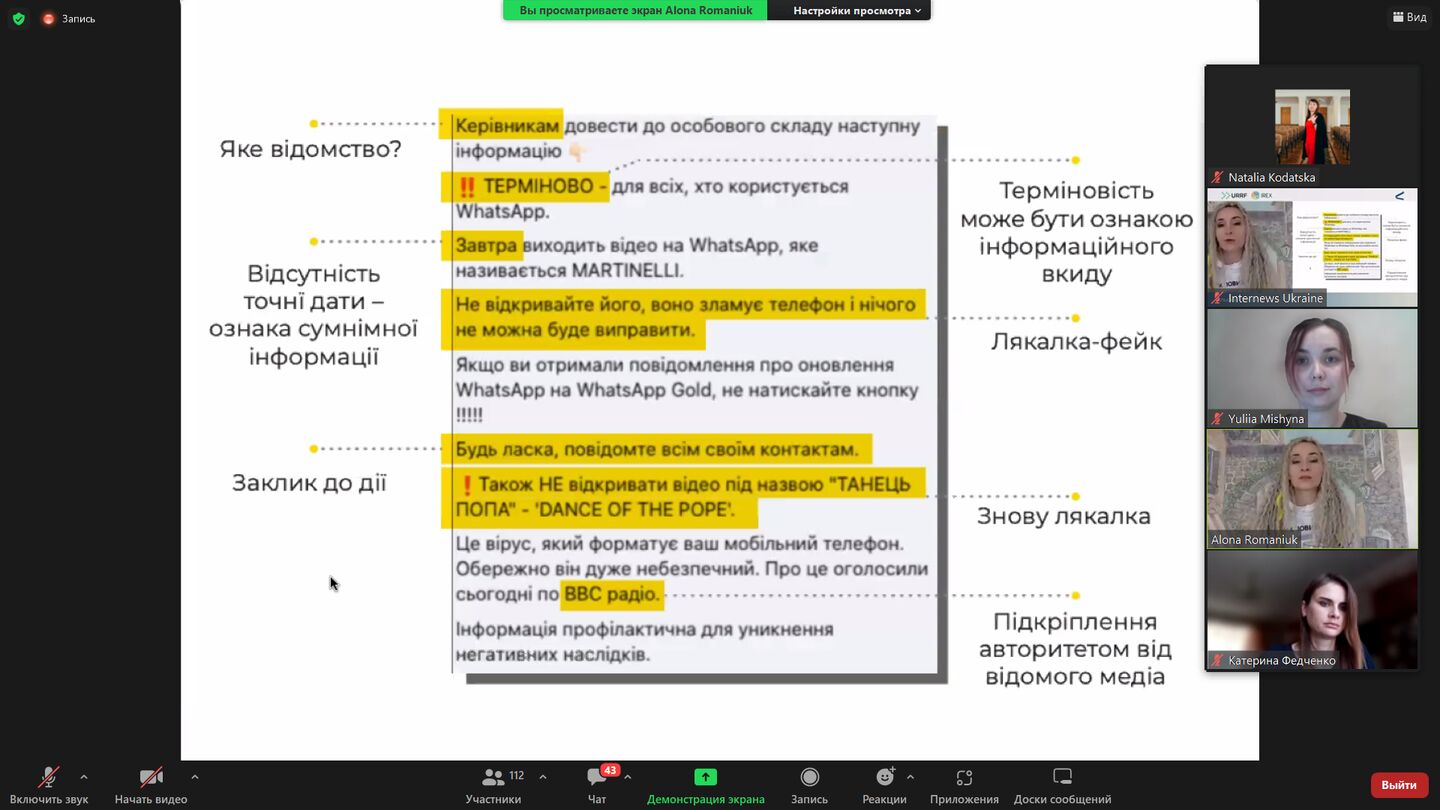Start camera with Начать видео button

[151, 785]
